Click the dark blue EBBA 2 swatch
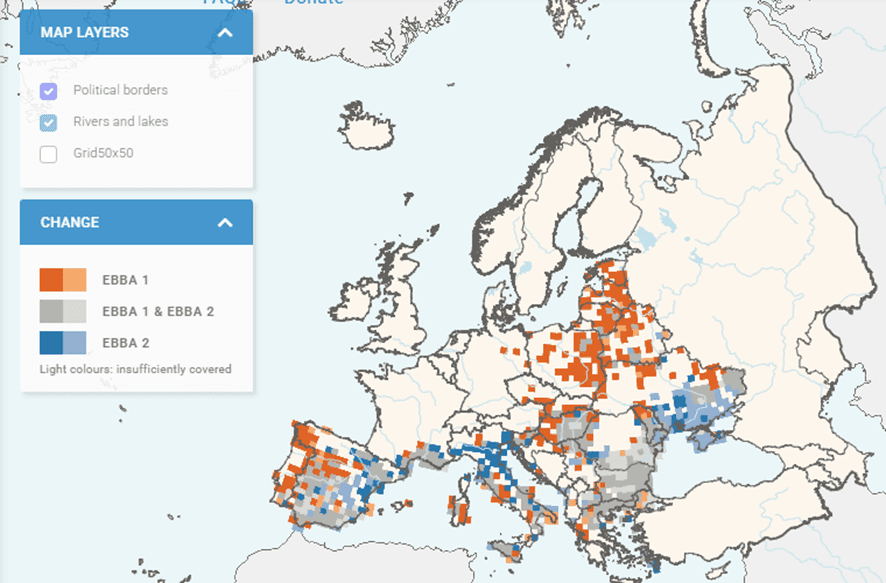 51,343
